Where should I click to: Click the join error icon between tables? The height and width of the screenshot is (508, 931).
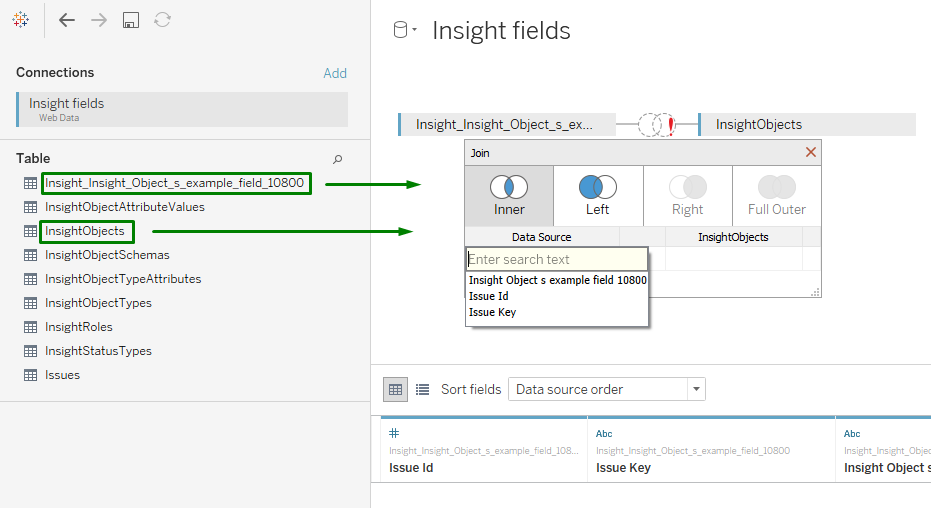657,125
